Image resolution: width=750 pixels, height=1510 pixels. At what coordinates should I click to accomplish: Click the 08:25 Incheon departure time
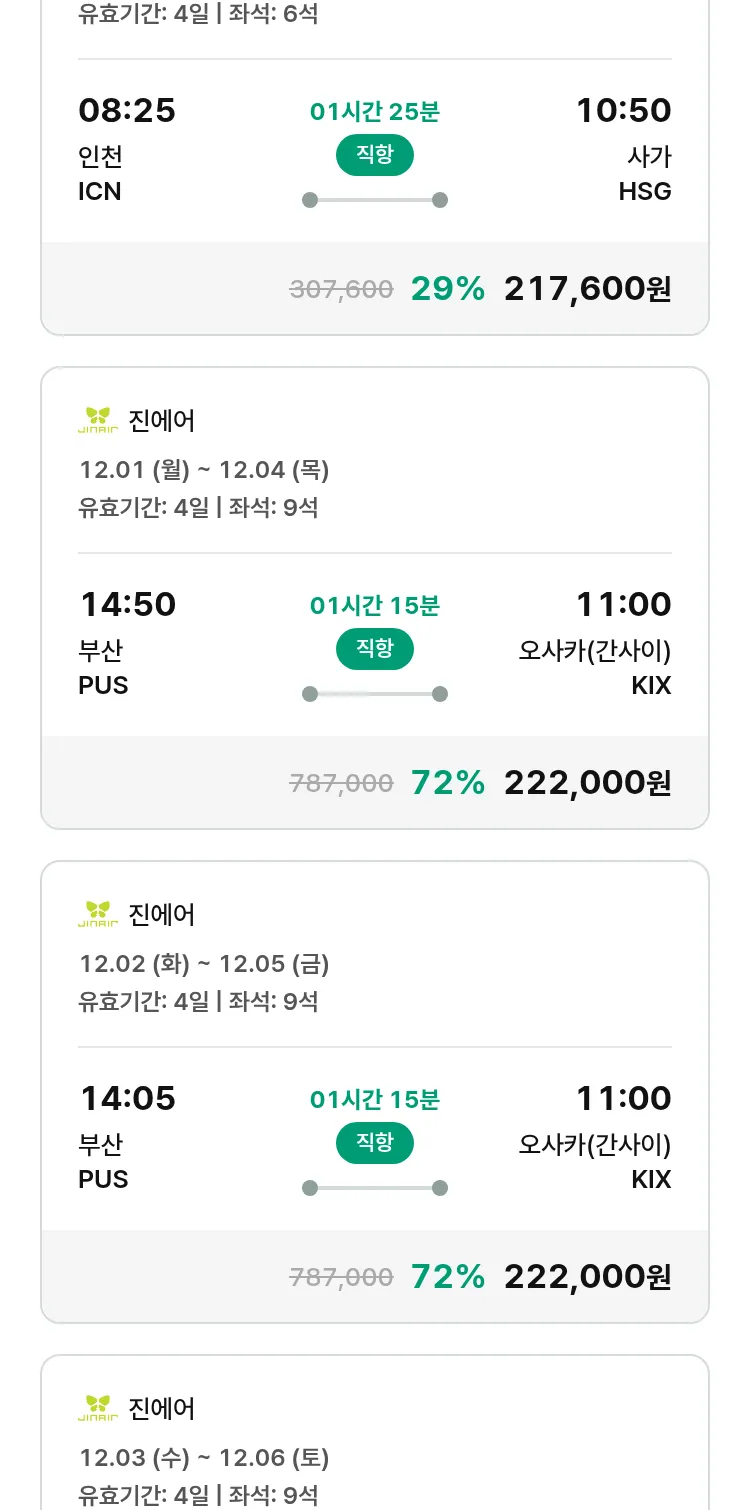(127, 110)
